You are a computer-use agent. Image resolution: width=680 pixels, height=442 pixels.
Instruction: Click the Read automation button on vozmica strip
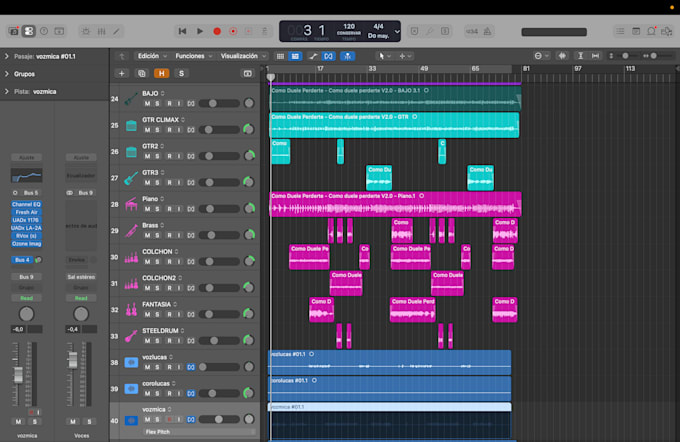tap(26, 298)
